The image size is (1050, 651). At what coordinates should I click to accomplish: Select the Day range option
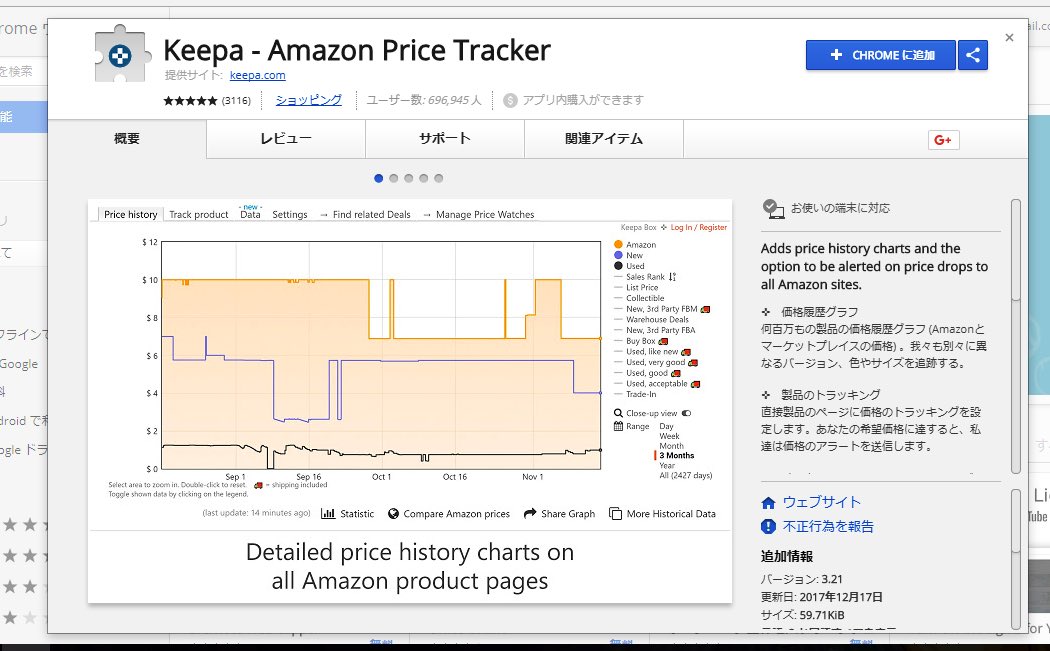pyautogui.click(x=666, y=426)
